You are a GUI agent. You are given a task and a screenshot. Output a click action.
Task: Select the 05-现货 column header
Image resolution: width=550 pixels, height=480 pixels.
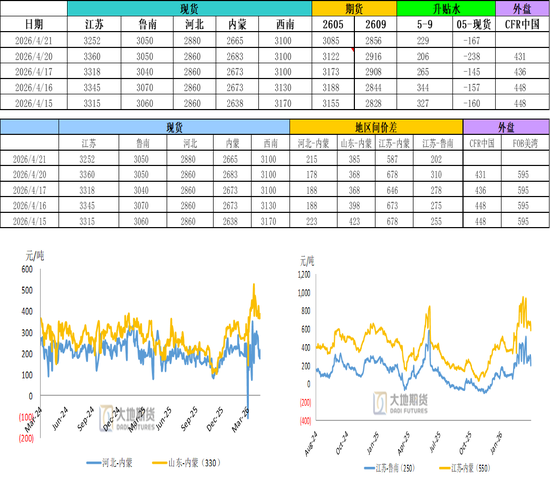(x=474, y=24)
